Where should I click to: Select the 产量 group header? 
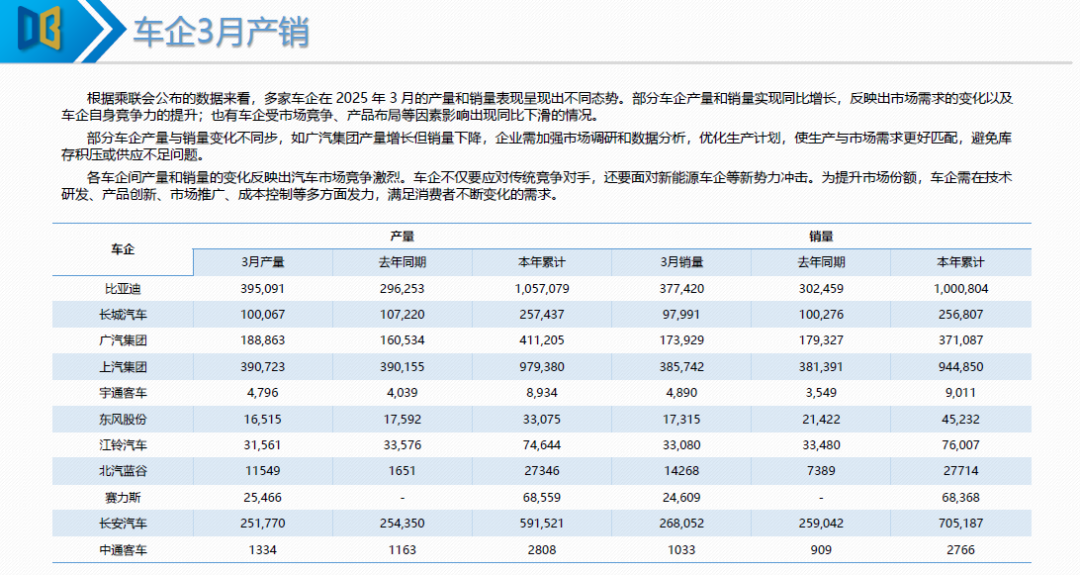coord(402,236)
